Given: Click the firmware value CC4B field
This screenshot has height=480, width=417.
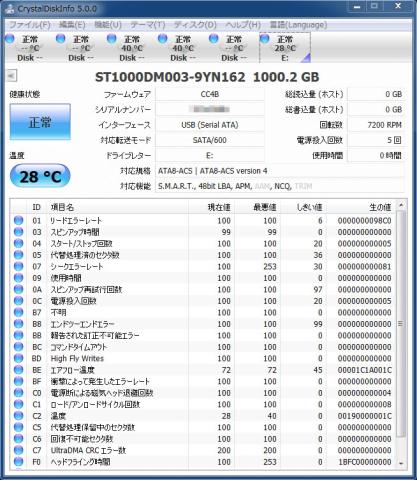Looking at the screenshot, I should click(x=210, y=94).
